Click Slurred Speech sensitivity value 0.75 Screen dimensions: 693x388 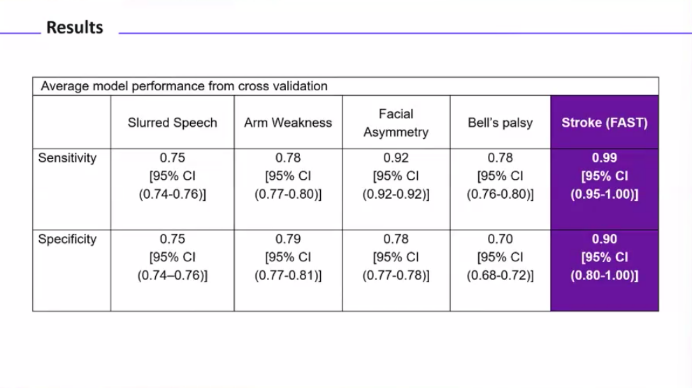pos(172,158)
